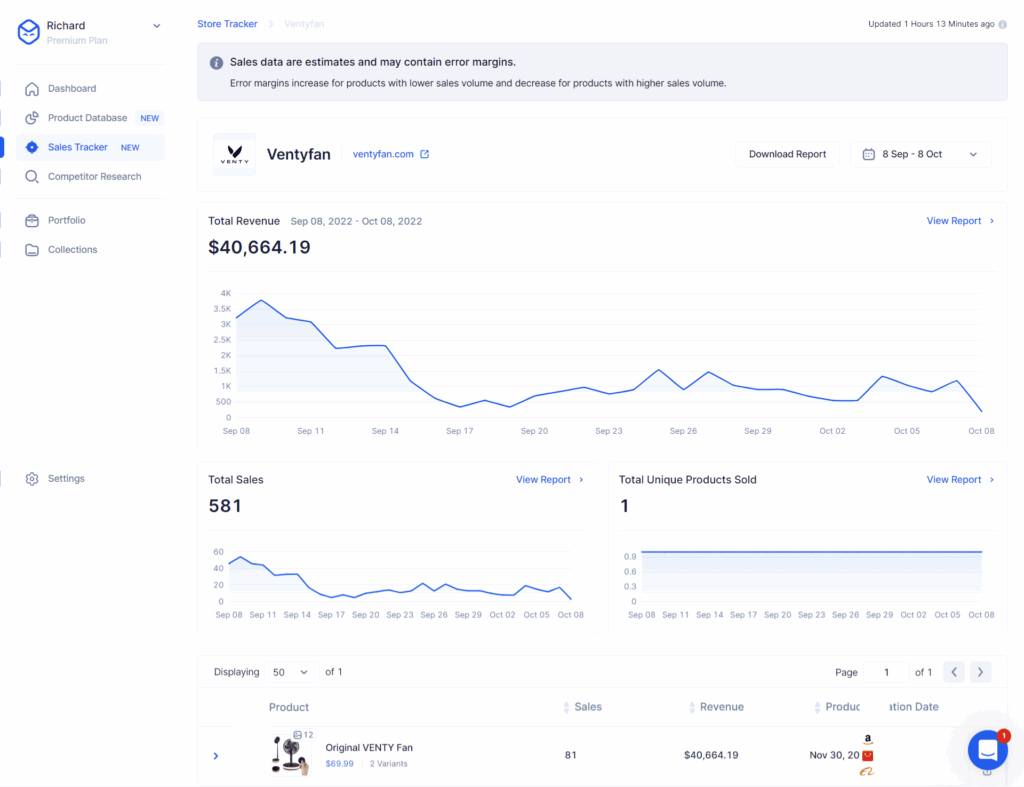Viewport: 1024px width, 787px height.
Task: Click the sales count 81 in the product row
Action: pos(571,756)
